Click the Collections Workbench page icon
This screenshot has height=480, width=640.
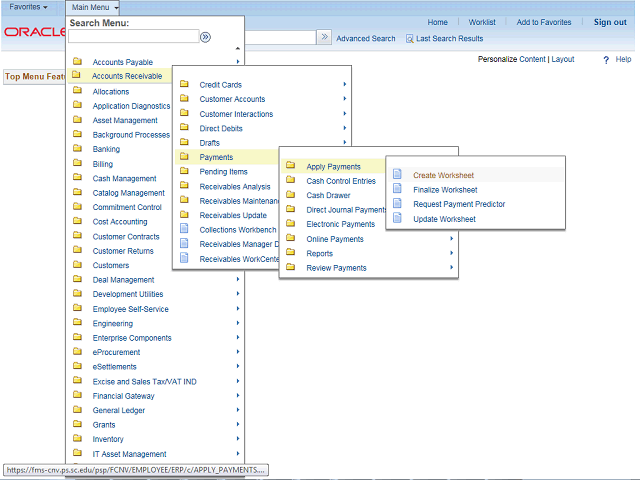pyautogui.click(x=183, y=230)
